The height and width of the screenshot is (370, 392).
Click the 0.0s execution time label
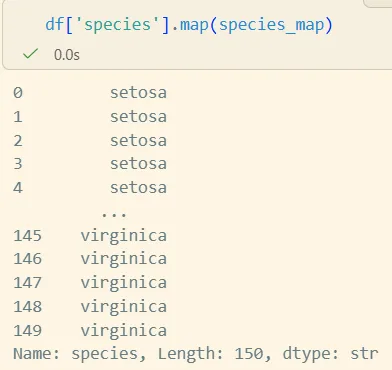pyautogui.click(x=67, y=54)
